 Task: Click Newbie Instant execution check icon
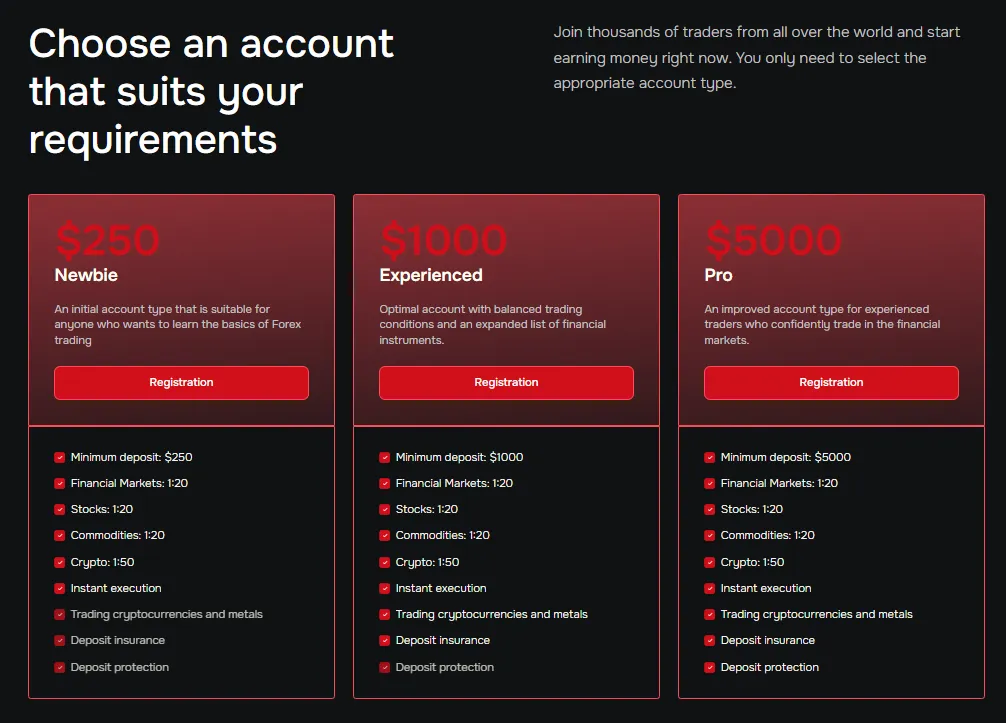pyautogui.click(x=60, y=589)
